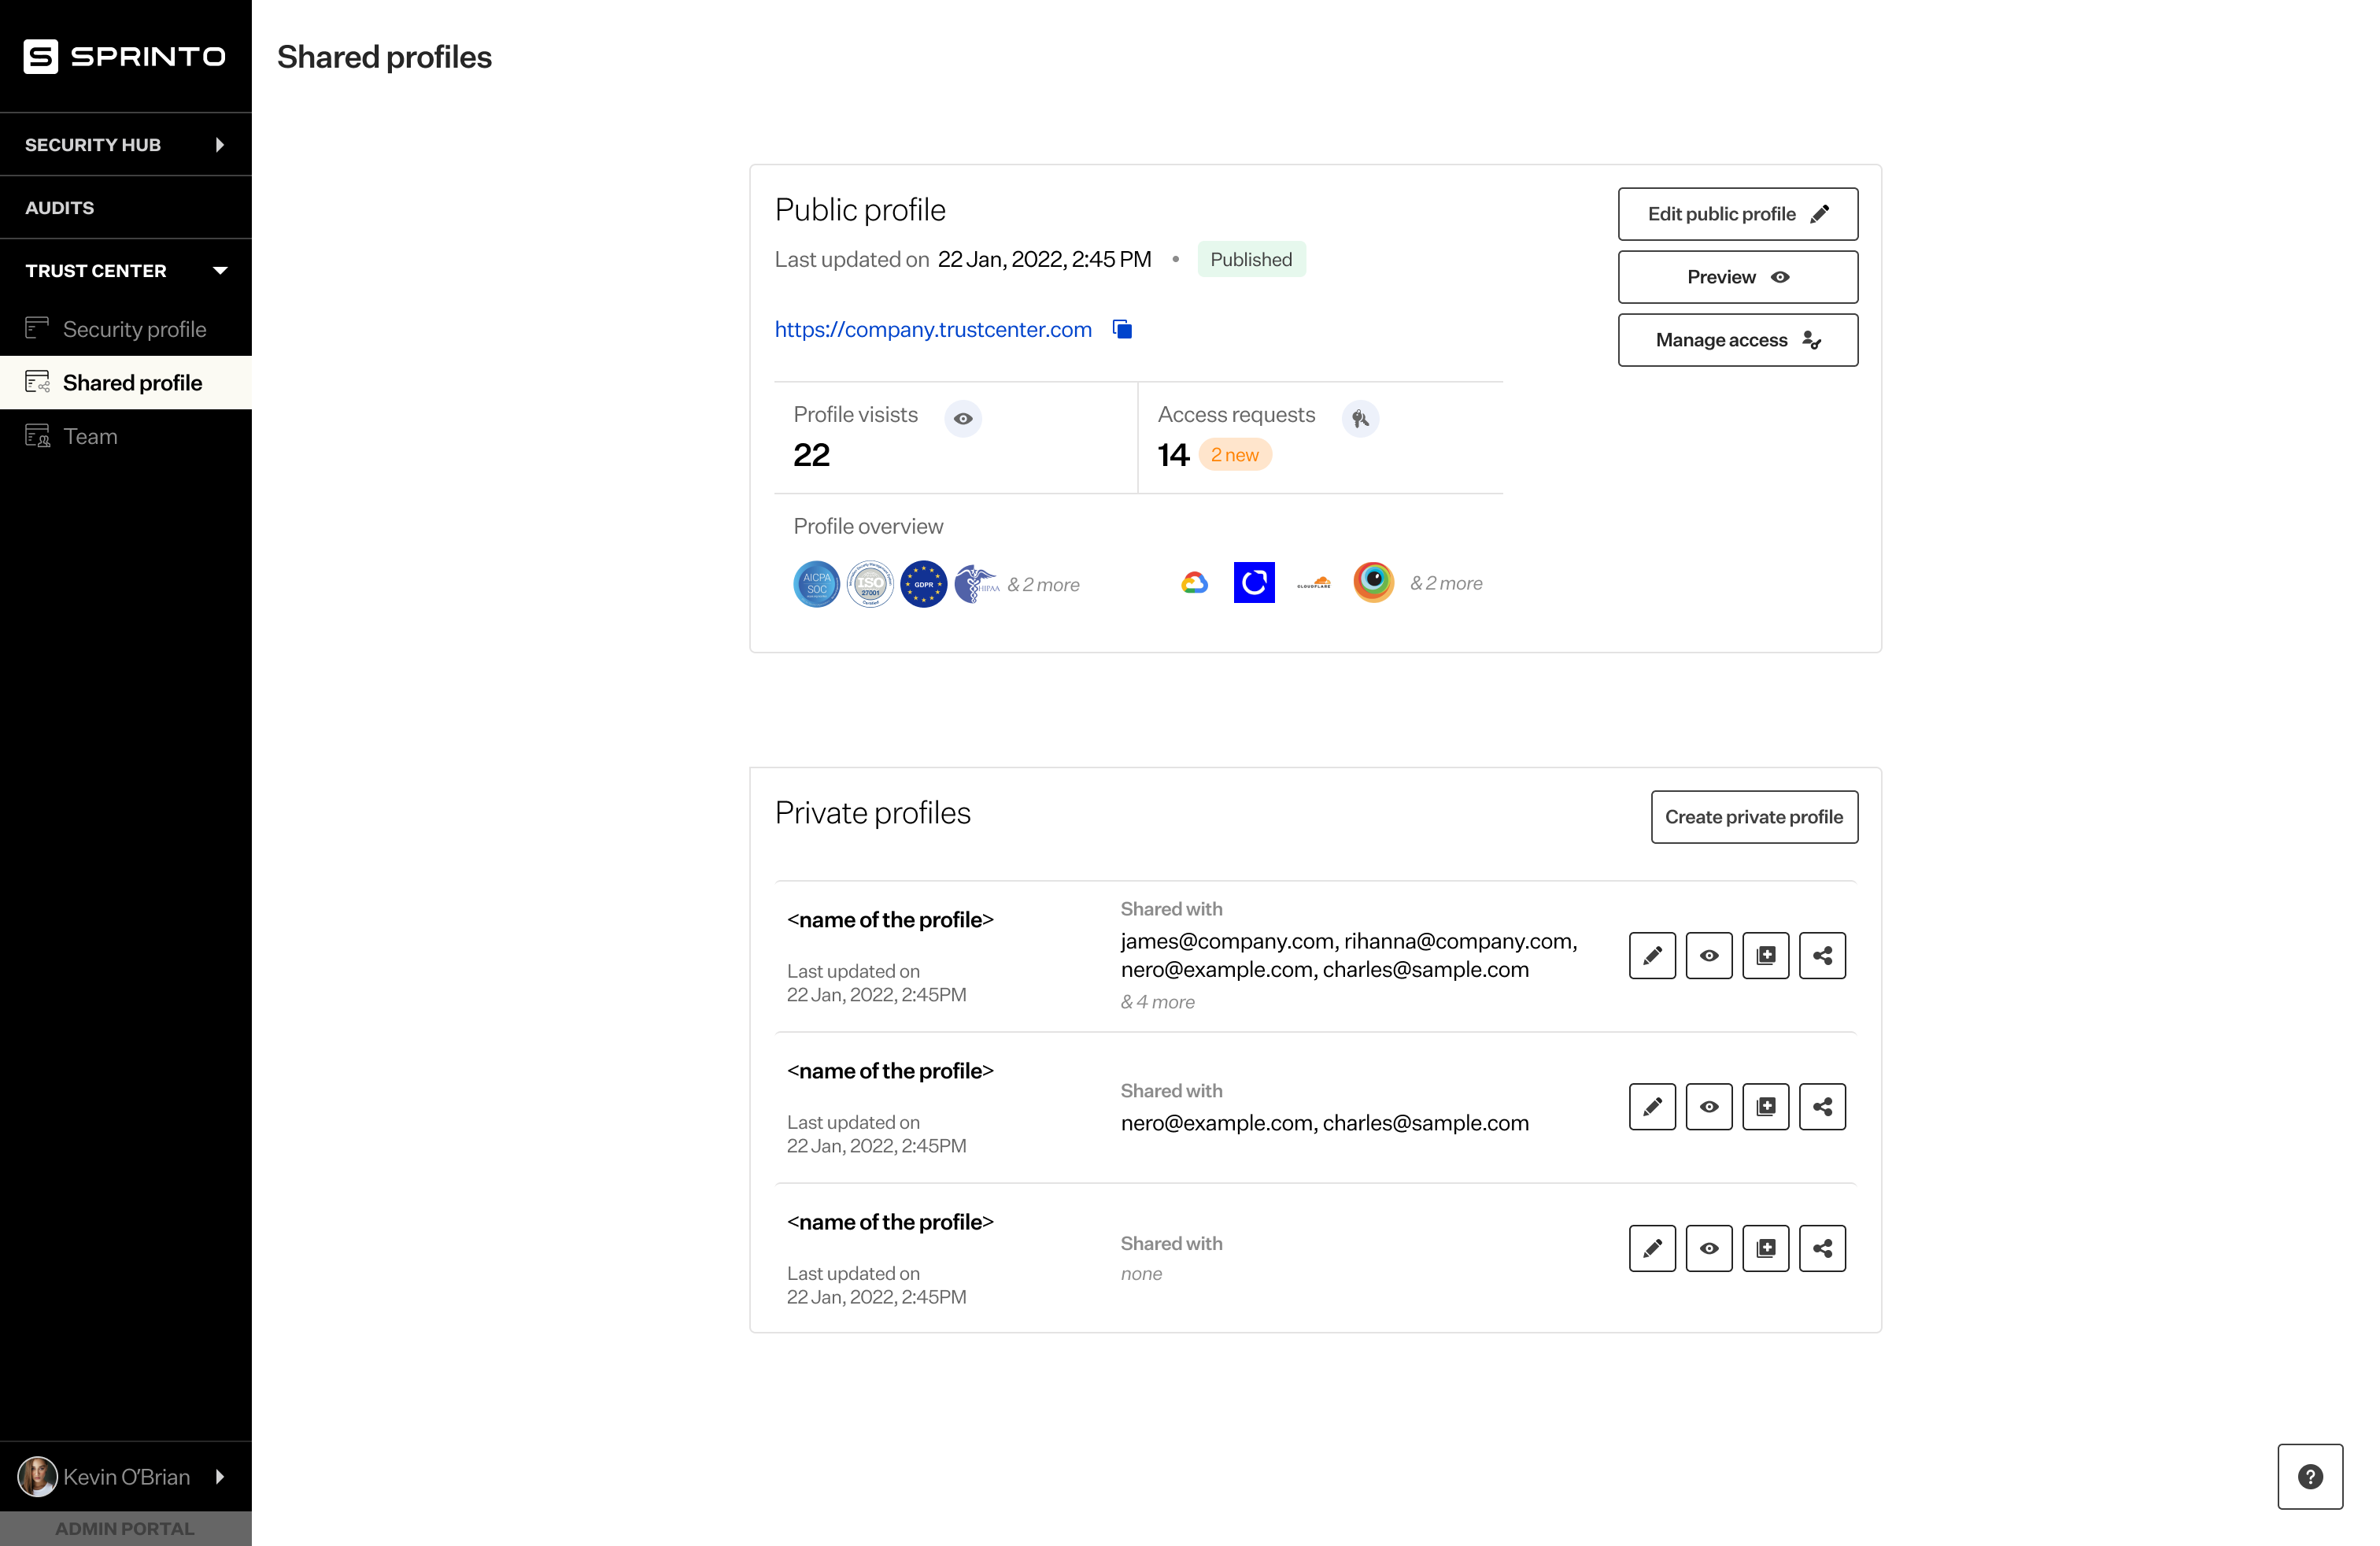Image resolution: width=2380 pixels, height=1546 pixels.
Task: Expand the Security Hub menu
Action: (125, 145)
